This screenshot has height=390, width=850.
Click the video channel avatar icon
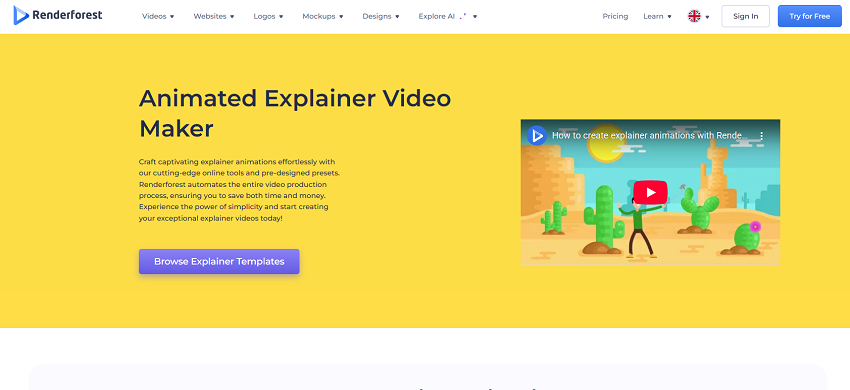(x=537, y=135)
